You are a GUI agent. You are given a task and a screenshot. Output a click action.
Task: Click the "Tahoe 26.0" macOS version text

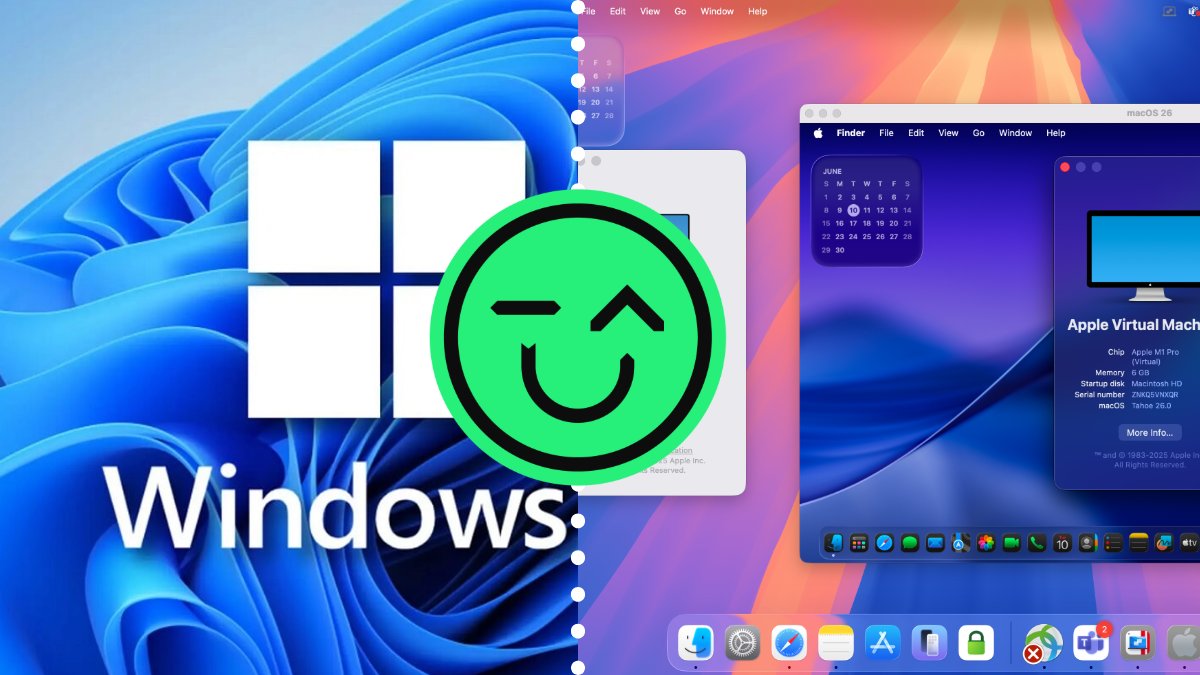(x=1153, y=406)
